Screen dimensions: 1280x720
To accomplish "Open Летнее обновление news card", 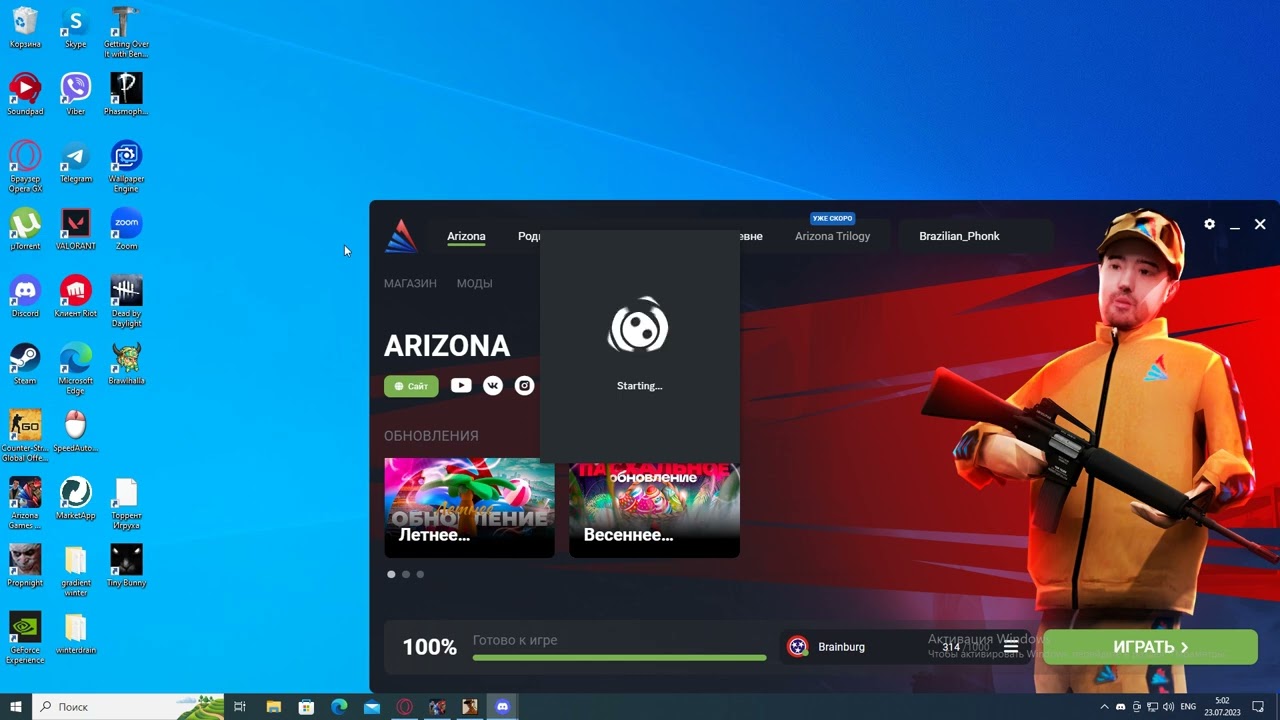I will click(x=469, y=507).
